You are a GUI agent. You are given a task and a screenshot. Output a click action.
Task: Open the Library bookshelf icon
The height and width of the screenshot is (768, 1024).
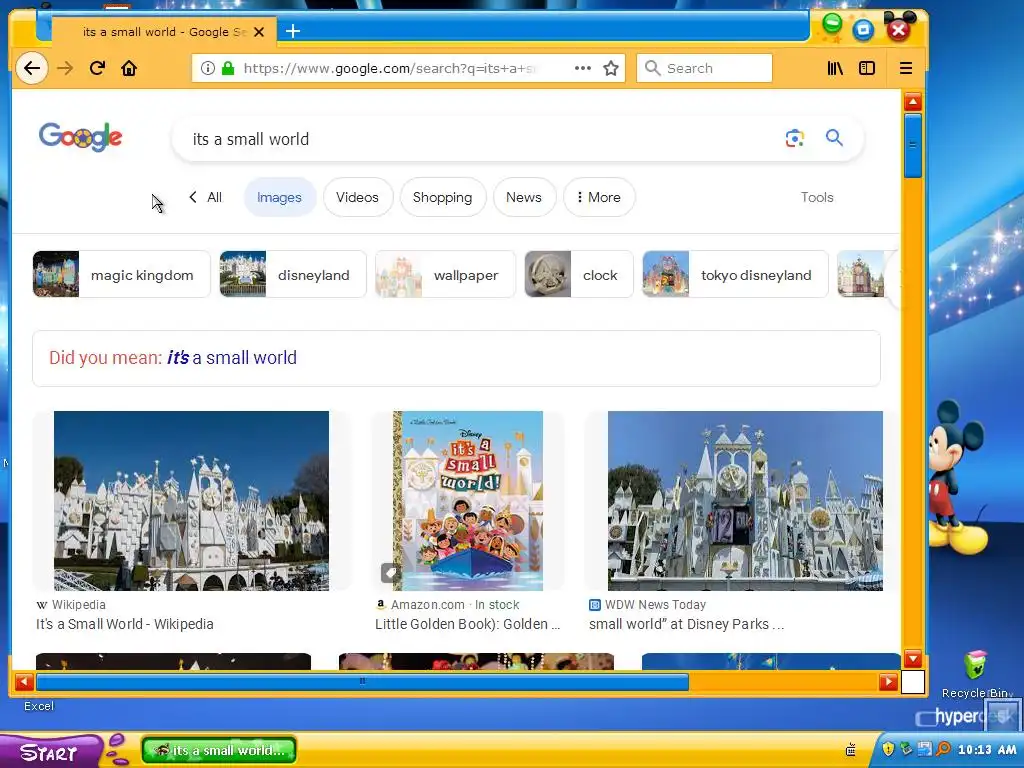835,68
